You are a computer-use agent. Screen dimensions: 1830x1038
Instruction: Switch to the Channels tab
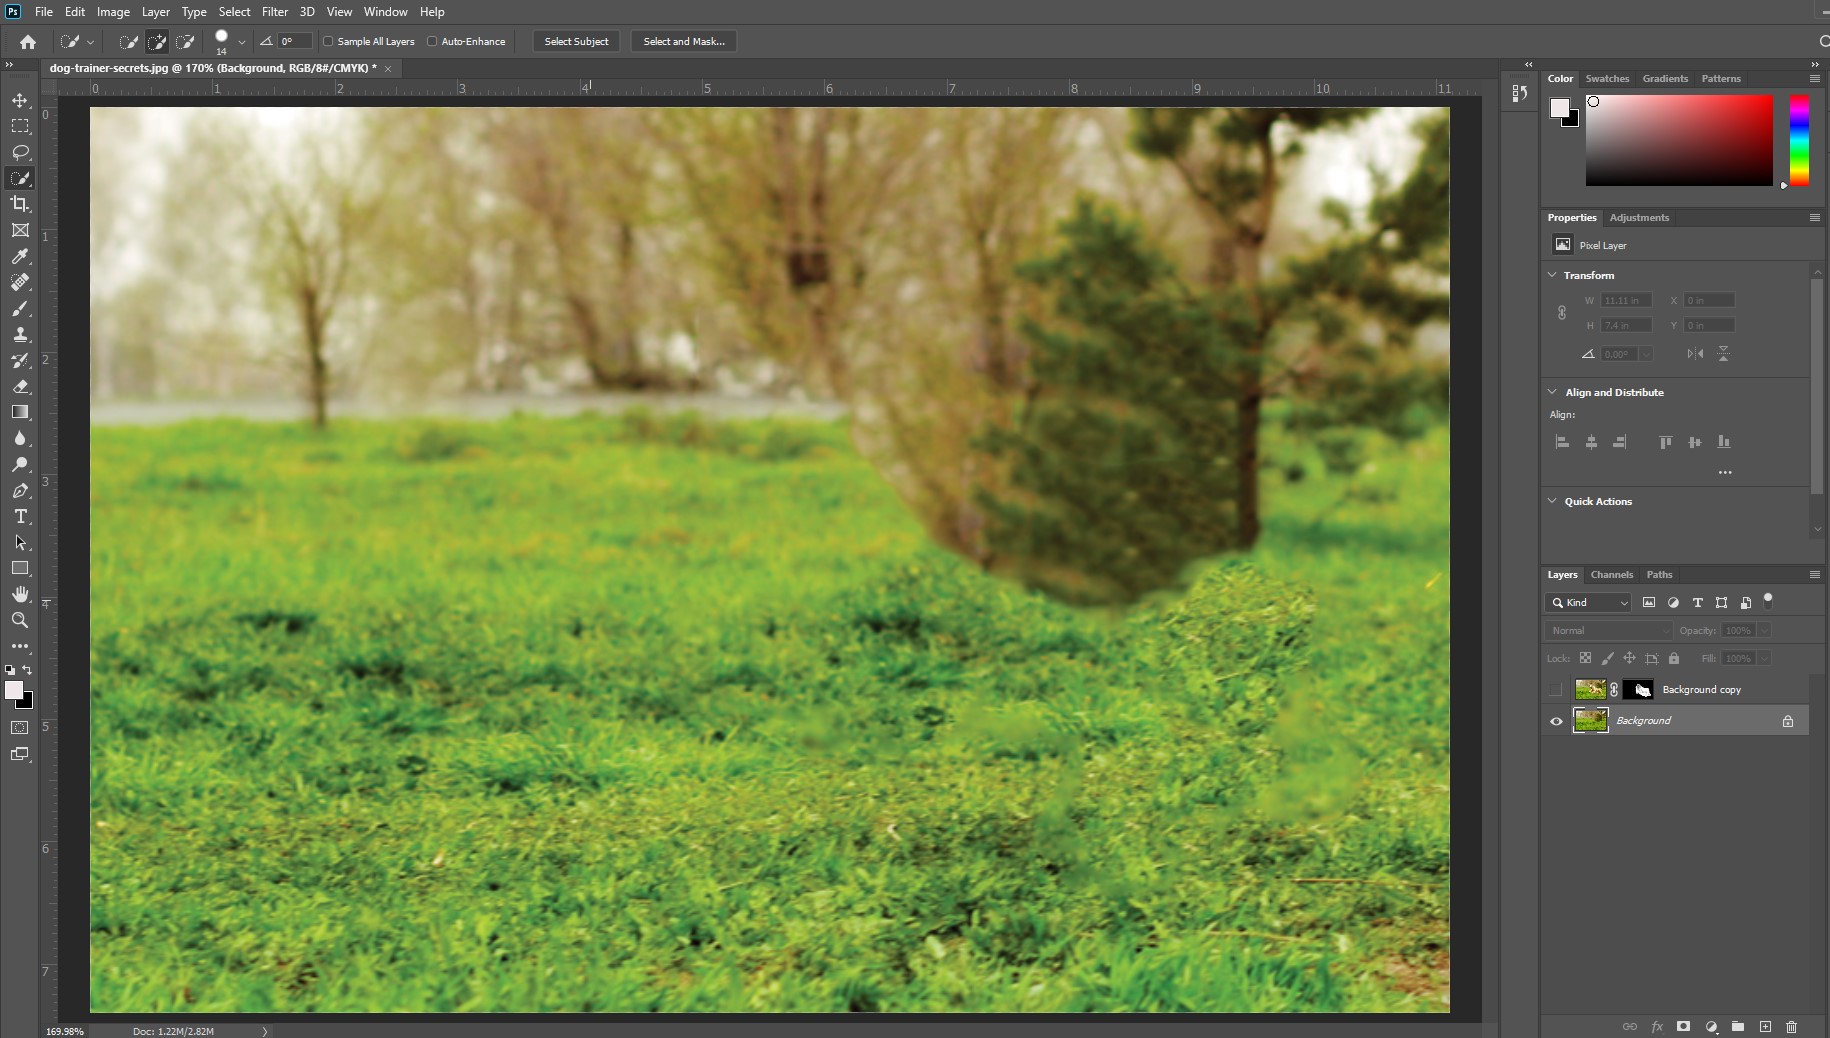coord(1611,575)
